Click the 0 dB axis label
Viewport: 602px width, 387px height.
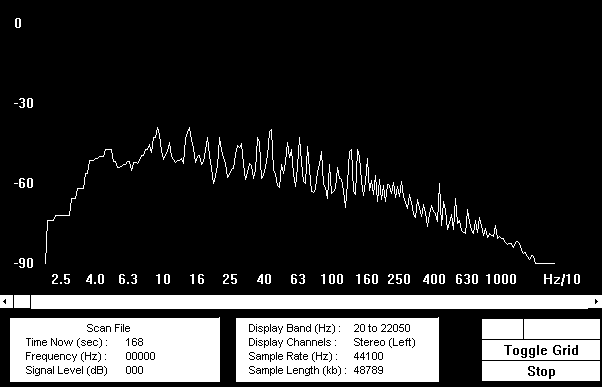18,23
